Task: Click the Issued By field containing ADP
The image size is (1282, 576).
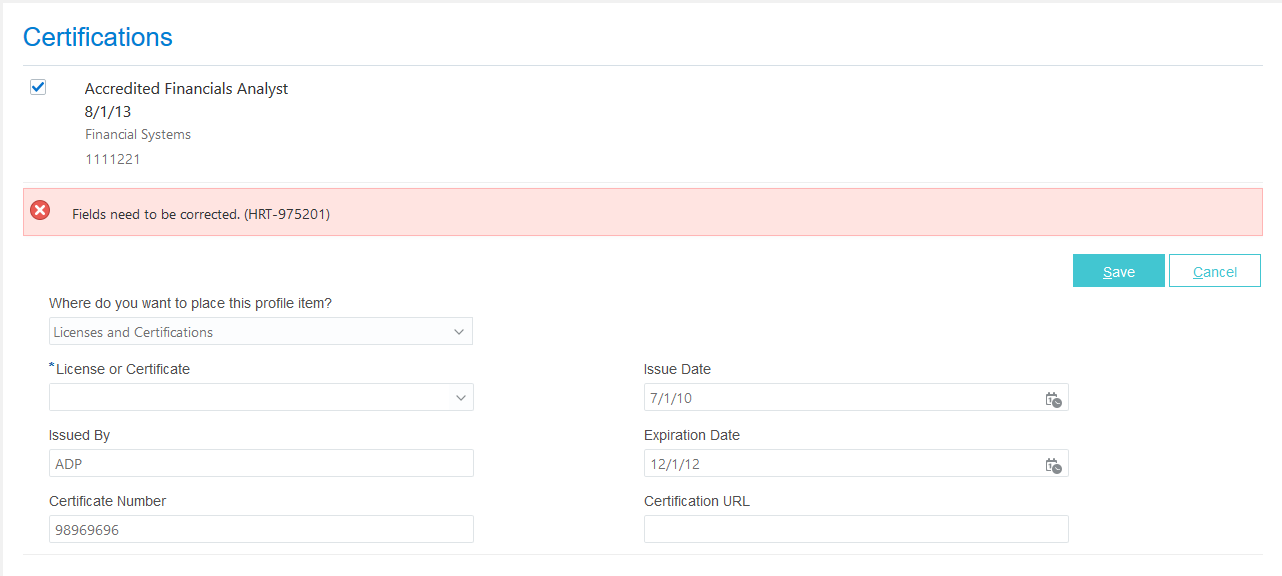Action: tap(260, 463)
